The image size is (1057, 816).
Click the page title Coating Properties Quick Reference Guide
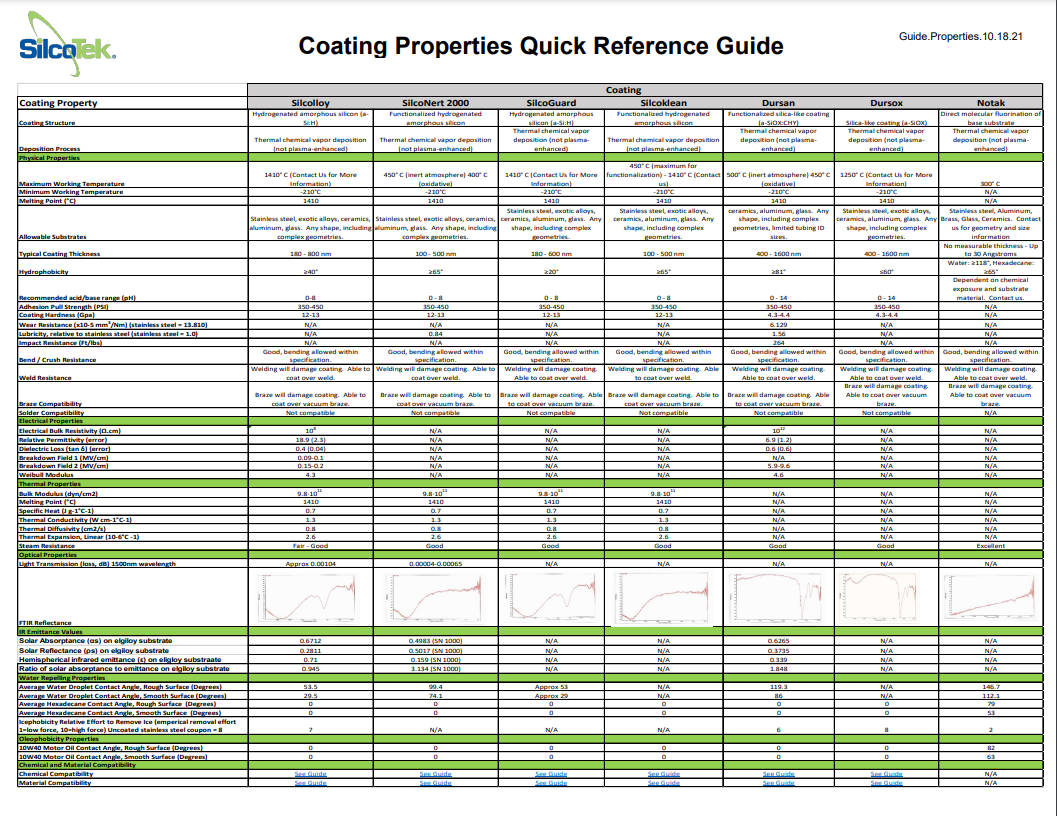pyautogui.click(x=541, y=46)
